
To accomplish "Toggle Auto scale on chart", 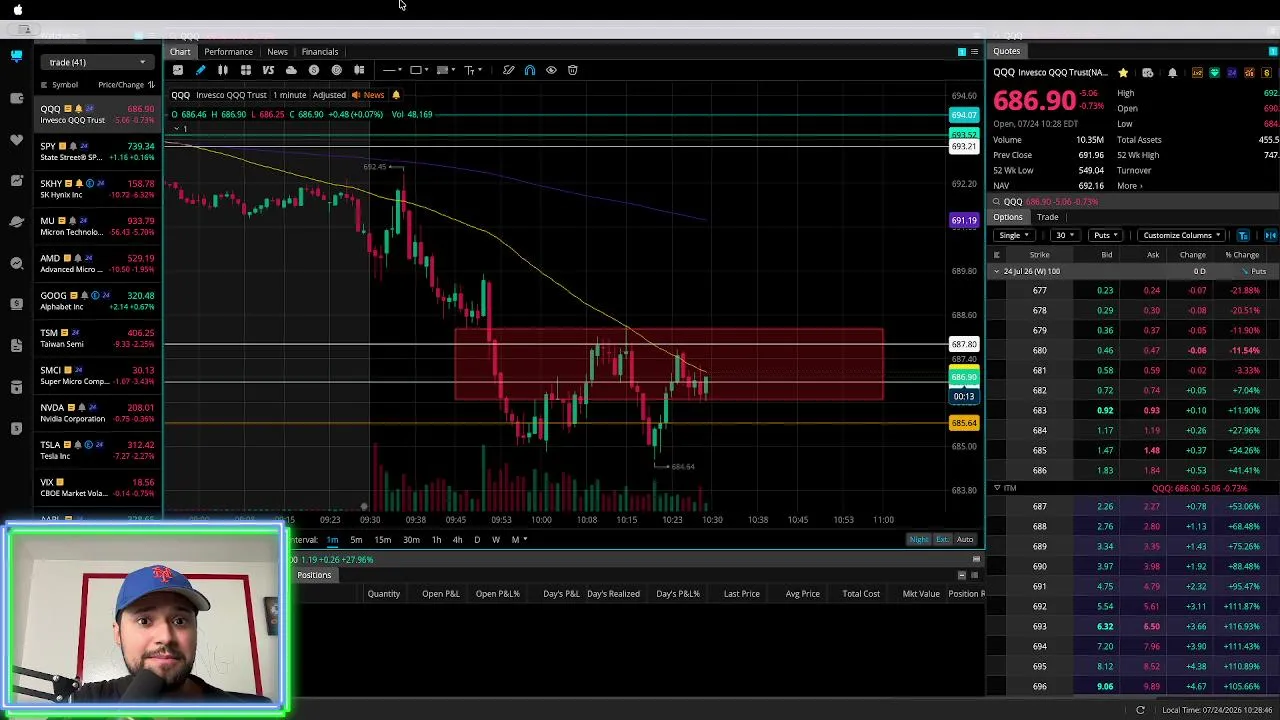I will 965,540.
